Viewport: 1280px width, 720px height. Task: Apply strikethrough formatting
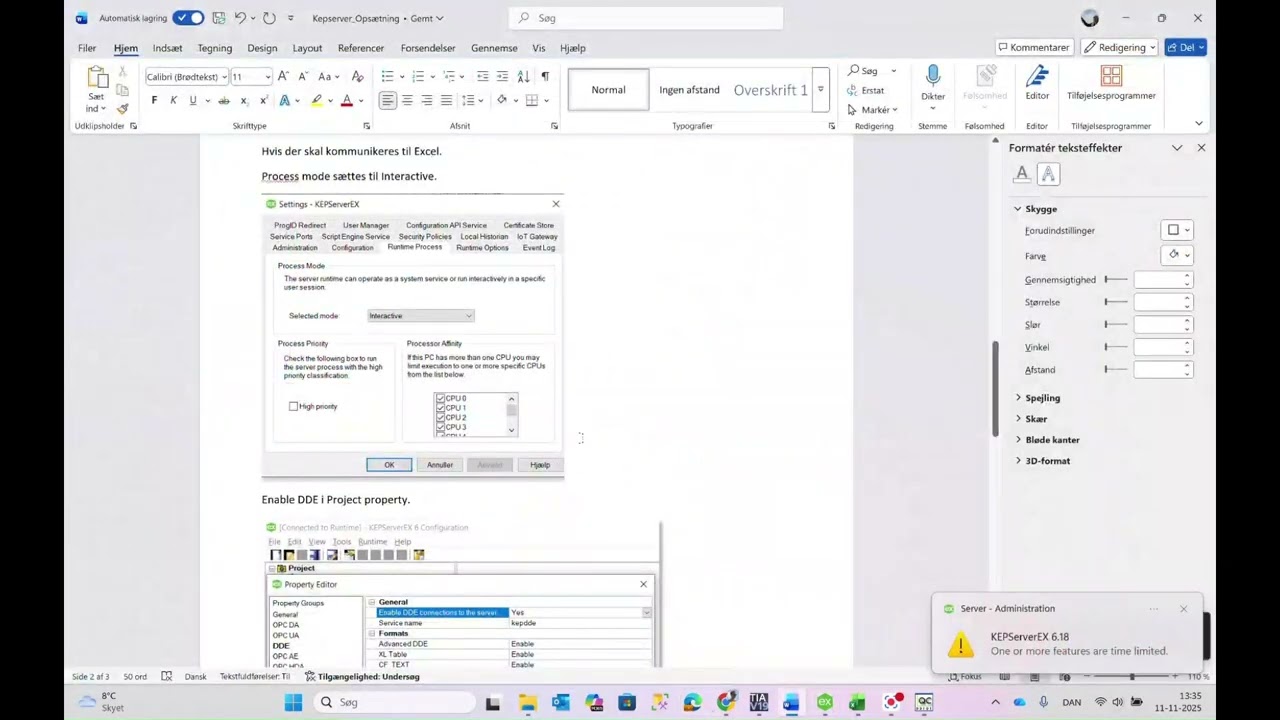click(x=224, y=100)
